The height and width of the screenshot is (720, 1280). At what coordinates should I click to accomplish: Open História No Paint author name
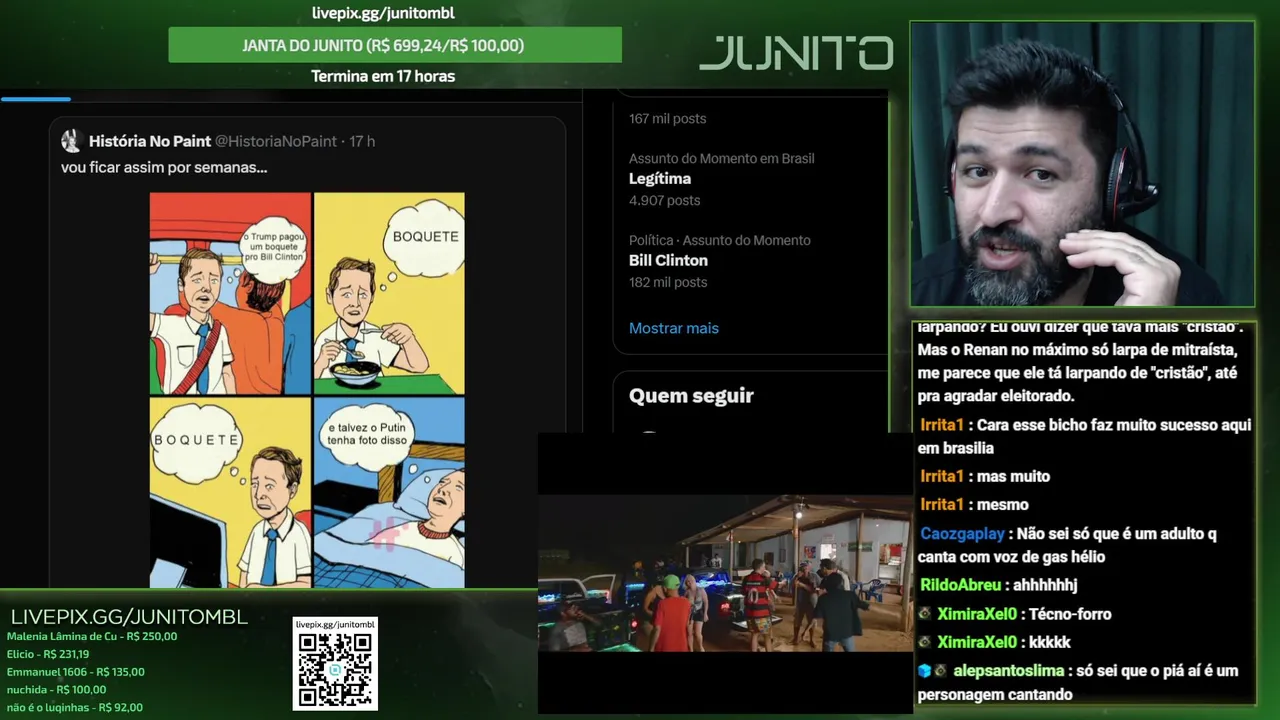(150, 141)
